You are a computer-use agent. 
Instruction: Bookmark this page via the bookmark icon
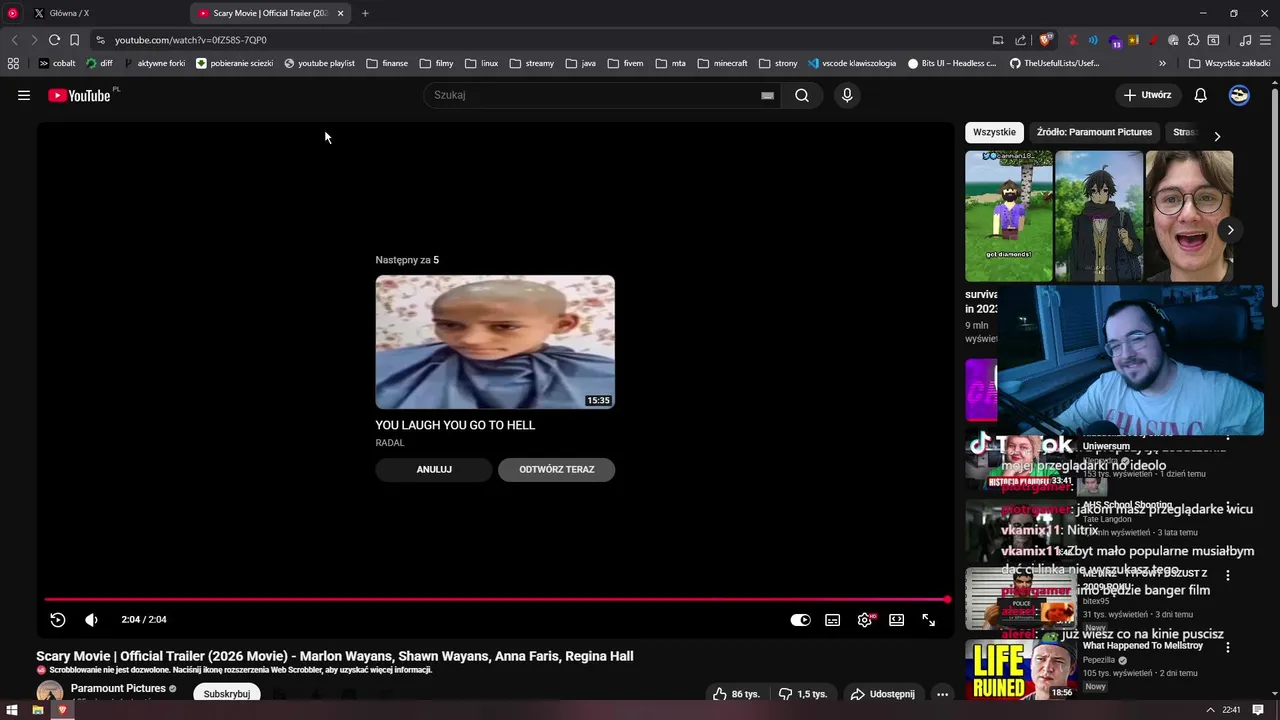(x=74, y=40)
